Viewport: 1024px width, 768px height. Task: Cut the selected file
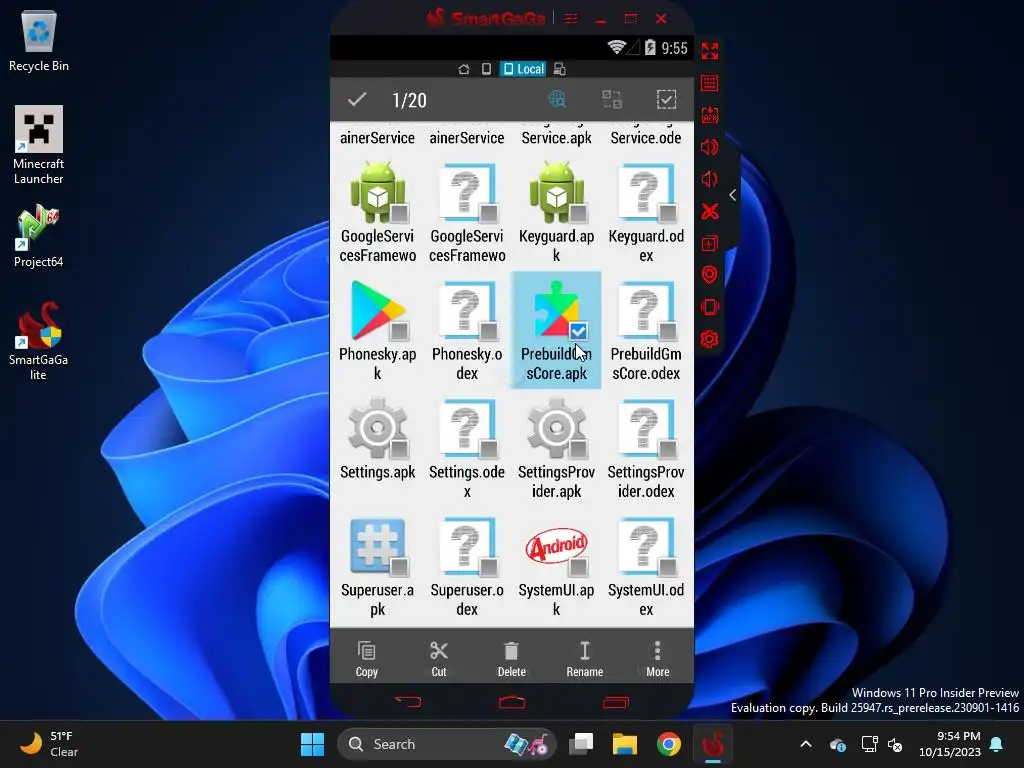point(439,658)
